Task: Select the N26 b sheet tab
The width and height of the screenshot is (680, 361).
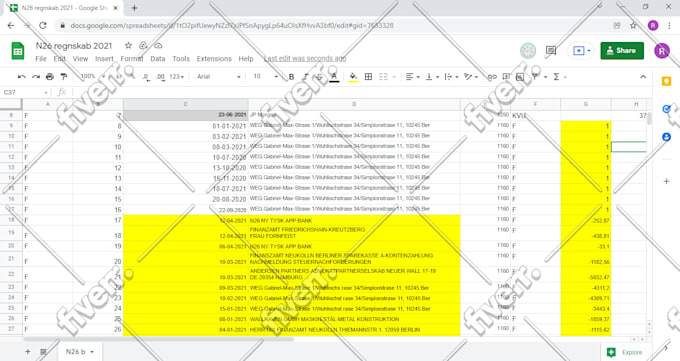Action: pyautogui.click(x=79, y=351)
